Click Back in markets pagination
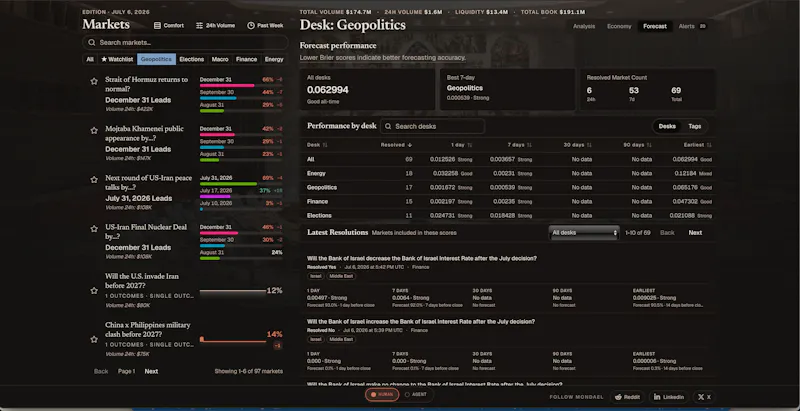800x411 pixels. coord(101,371)
